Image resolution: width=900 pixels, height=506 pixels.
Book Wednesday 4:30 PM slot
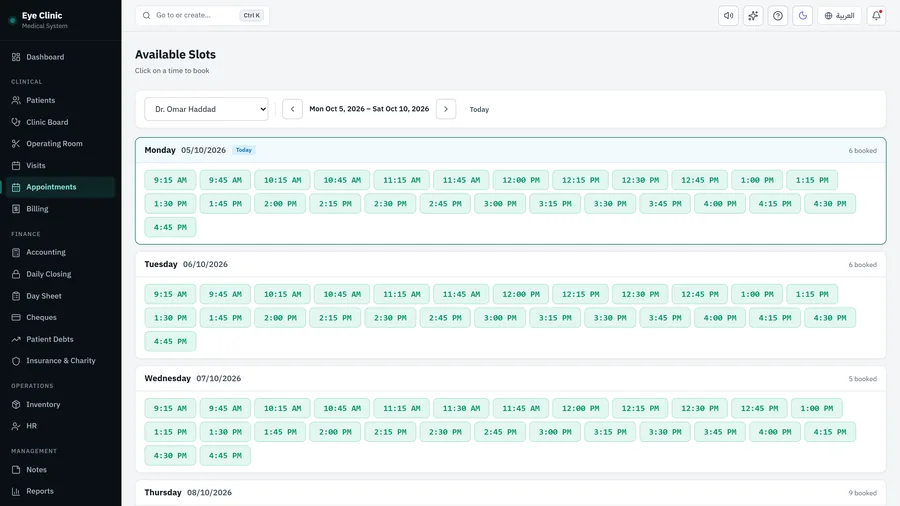coord(170,456)
